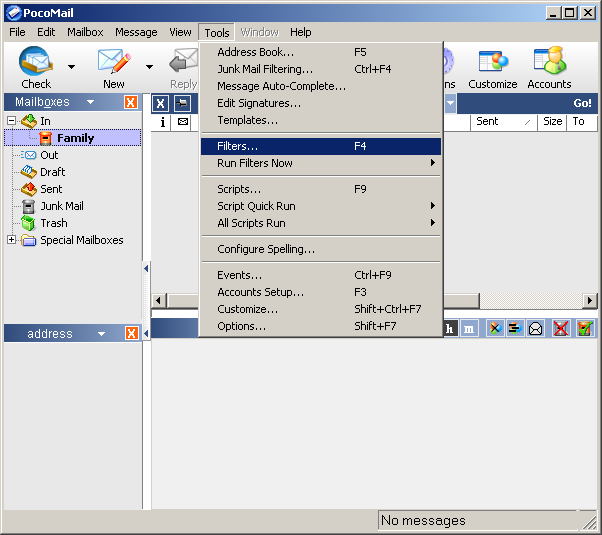Click the red X icon in preview toolbar
602x535 pixels.
(562, 328)
